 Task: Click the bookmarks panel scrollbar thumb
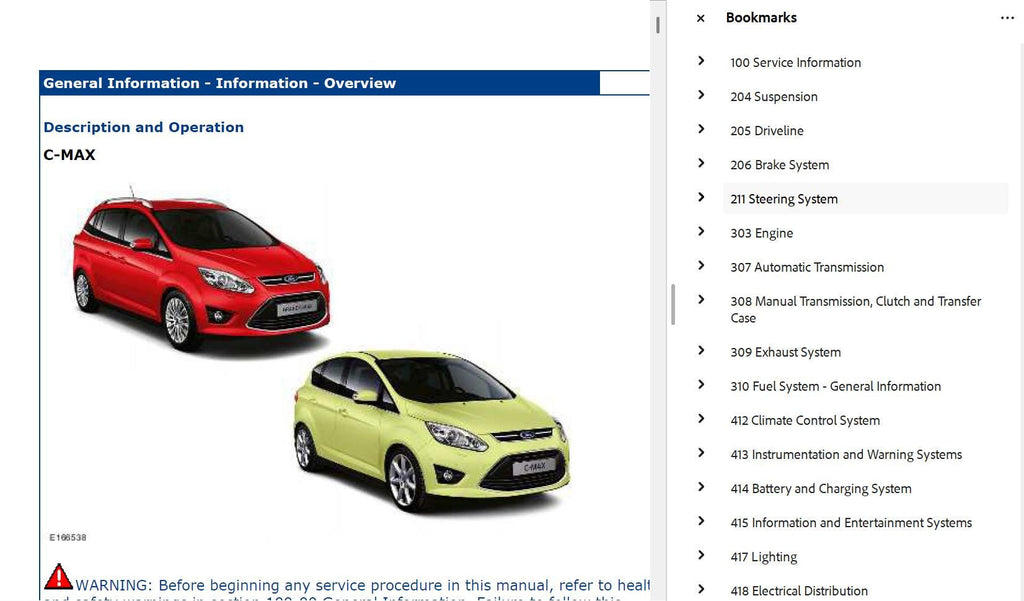(x=673, y=304)
